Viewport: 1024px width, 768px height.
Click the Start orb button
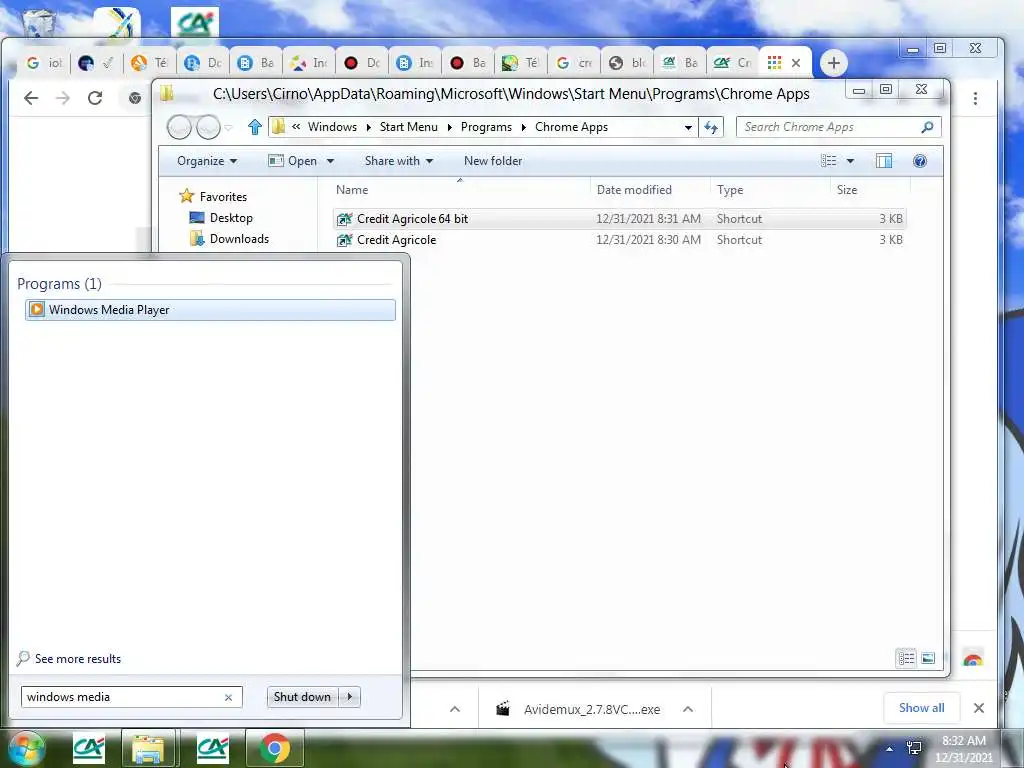click(26, 748)
